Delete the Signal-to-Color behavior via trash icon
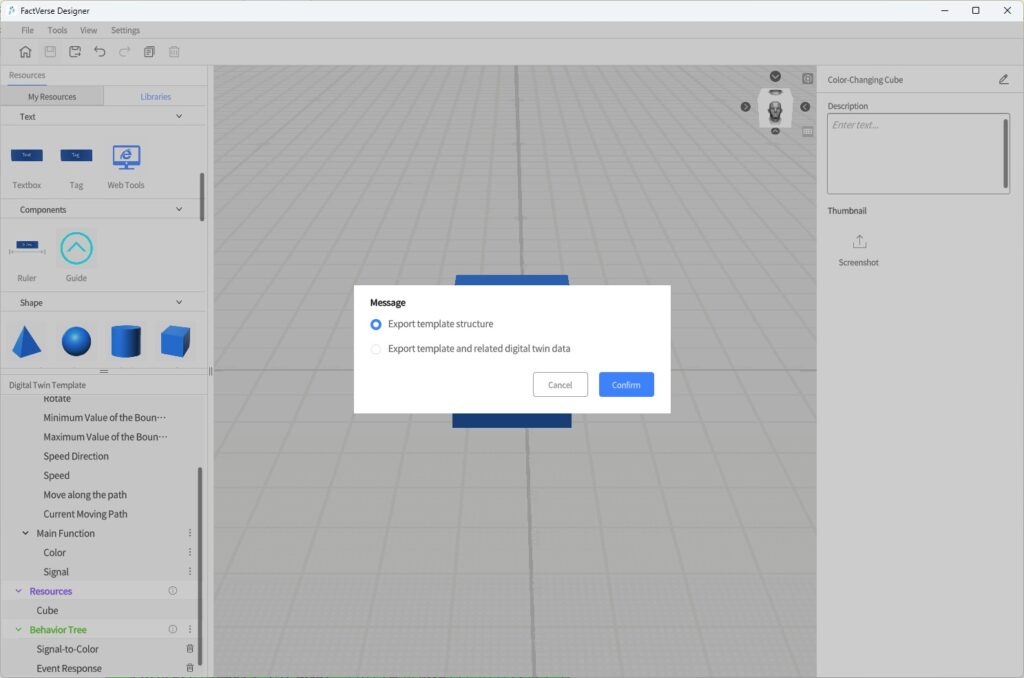Viewport: 1024px width, 678px height. [x=190, y=648]
